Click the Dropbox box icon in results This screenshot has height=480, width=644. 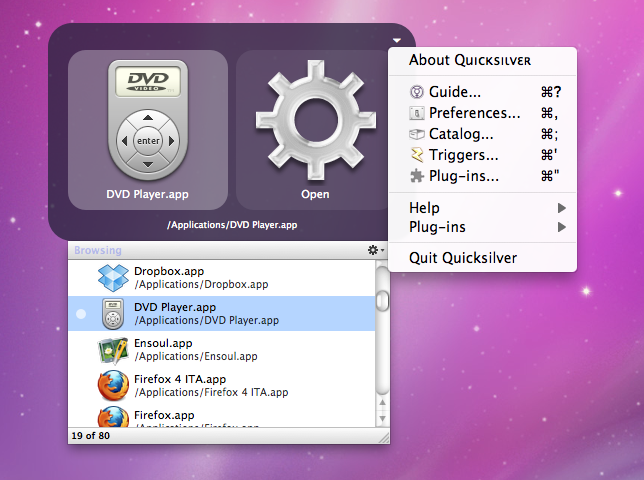point(112,277)
